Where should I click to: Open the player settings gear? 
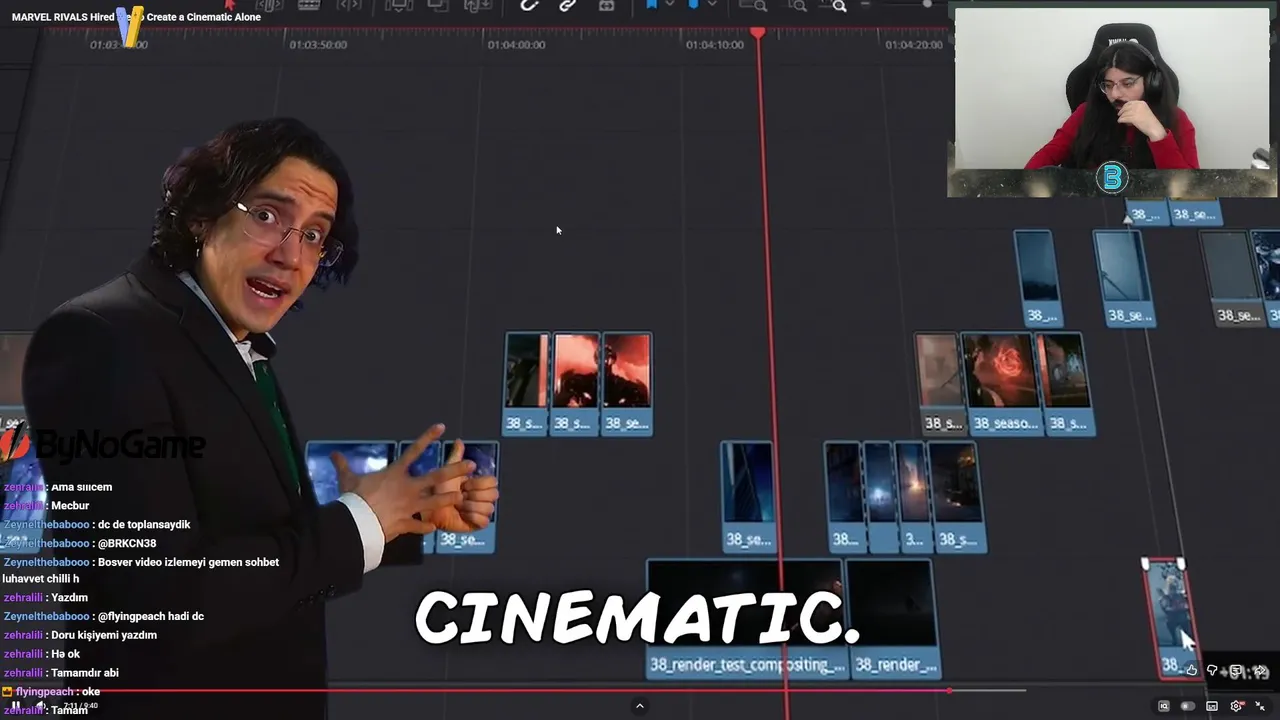[1236, 706]
